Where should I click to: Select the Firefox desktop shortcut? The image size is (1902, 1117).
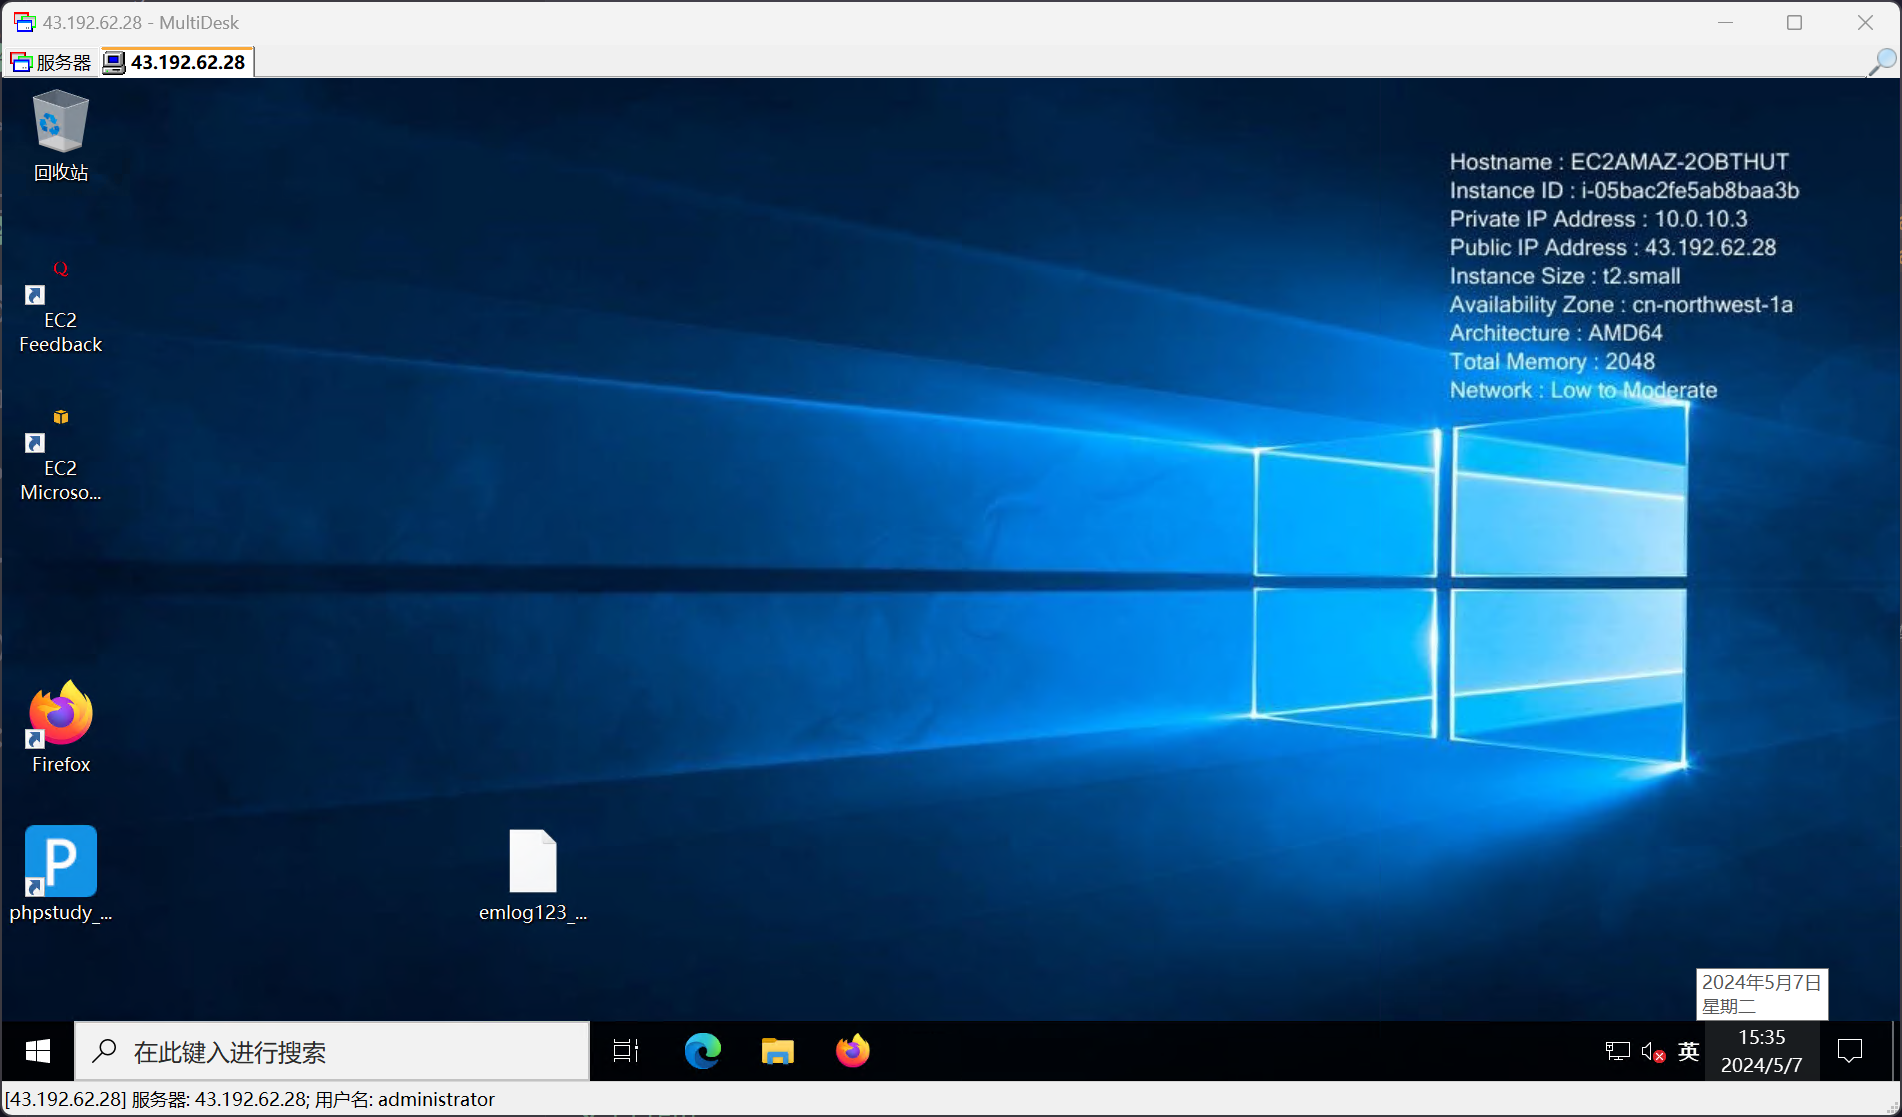(60, 727)
